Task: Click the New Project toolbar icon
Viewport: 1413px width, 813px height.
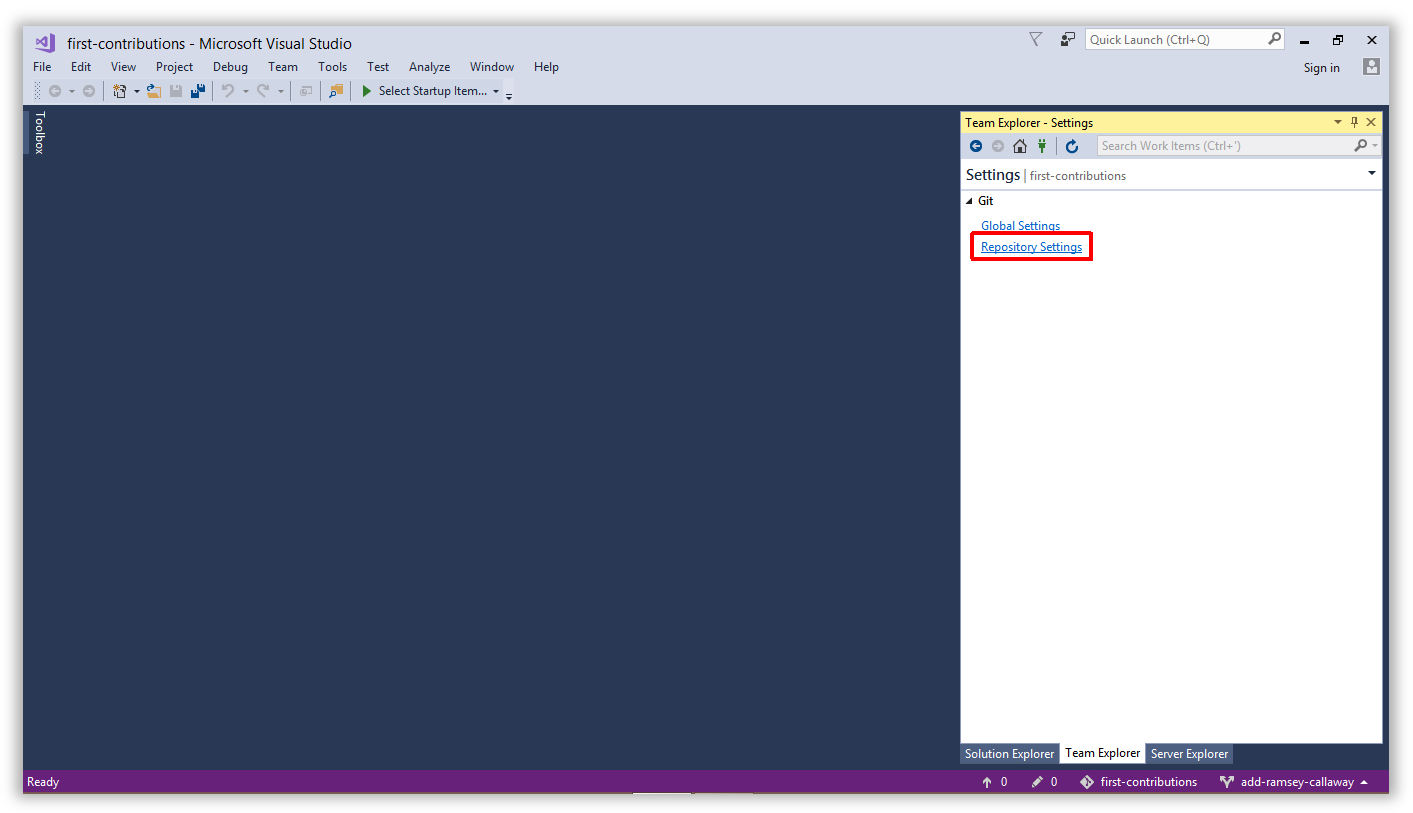Action: click(x=120, y=91)
